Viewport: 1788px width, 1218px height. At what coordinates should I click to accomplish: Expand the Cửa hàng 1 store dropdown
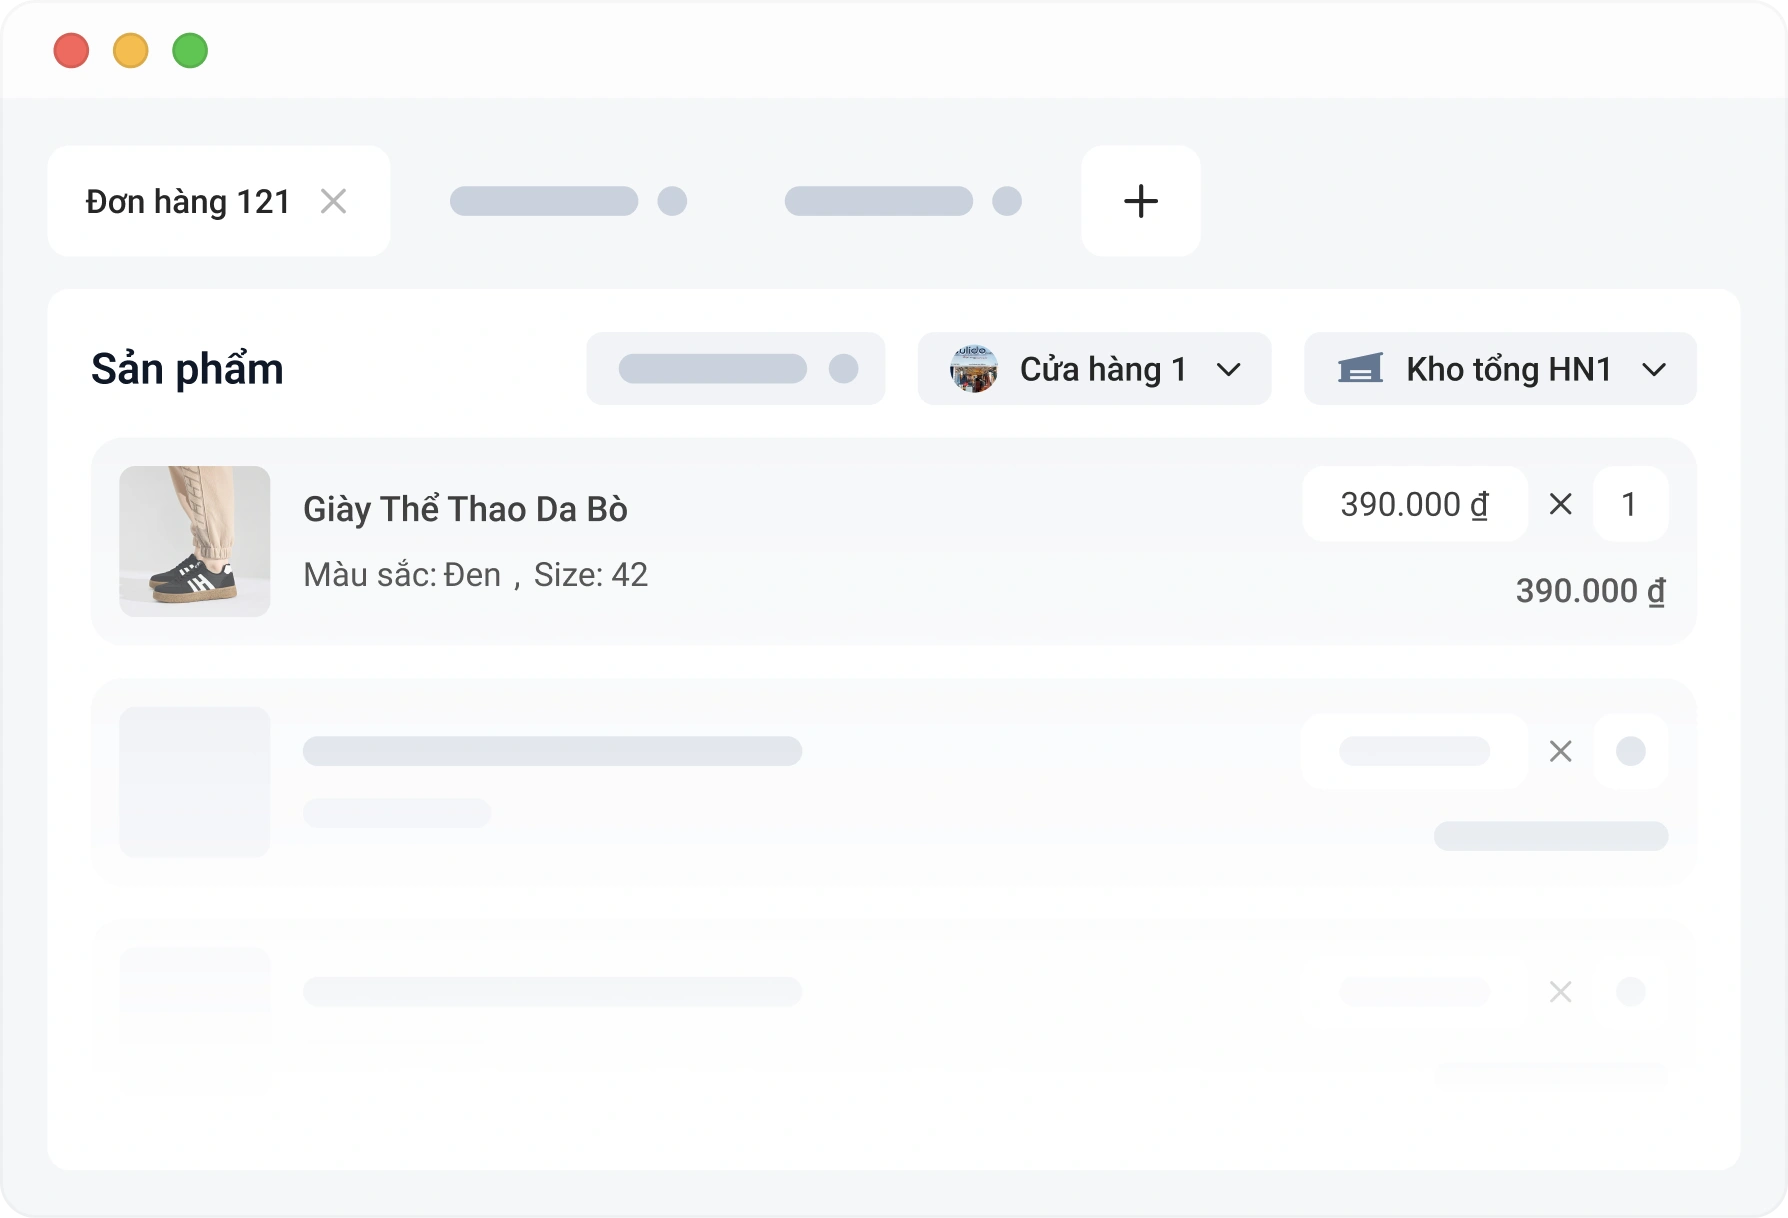point(1094,369)
